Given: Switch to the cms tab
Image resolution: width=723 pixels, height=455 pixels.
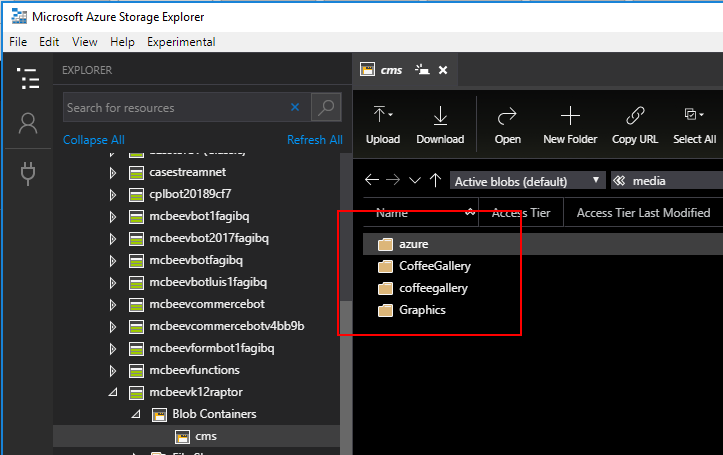Looking at the screenshot, I should click(391, 70).
